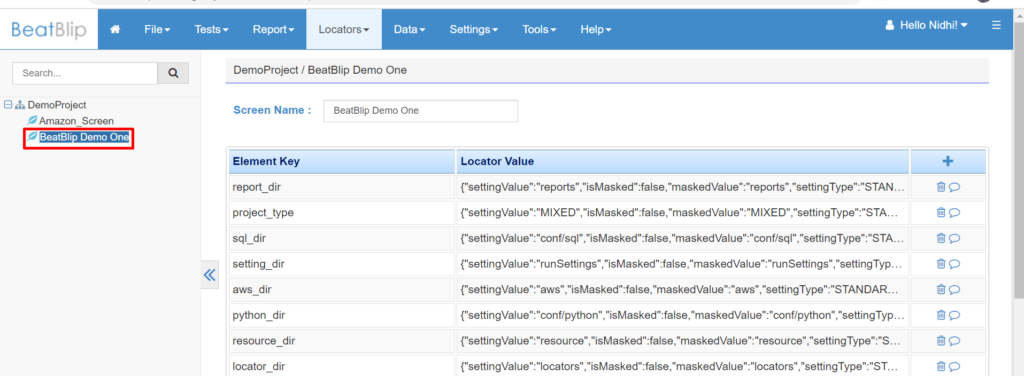The width and height of the screenshot is (1024, 376).
Task: Open the Hello Nidhi! user menu
Action: 926,25
